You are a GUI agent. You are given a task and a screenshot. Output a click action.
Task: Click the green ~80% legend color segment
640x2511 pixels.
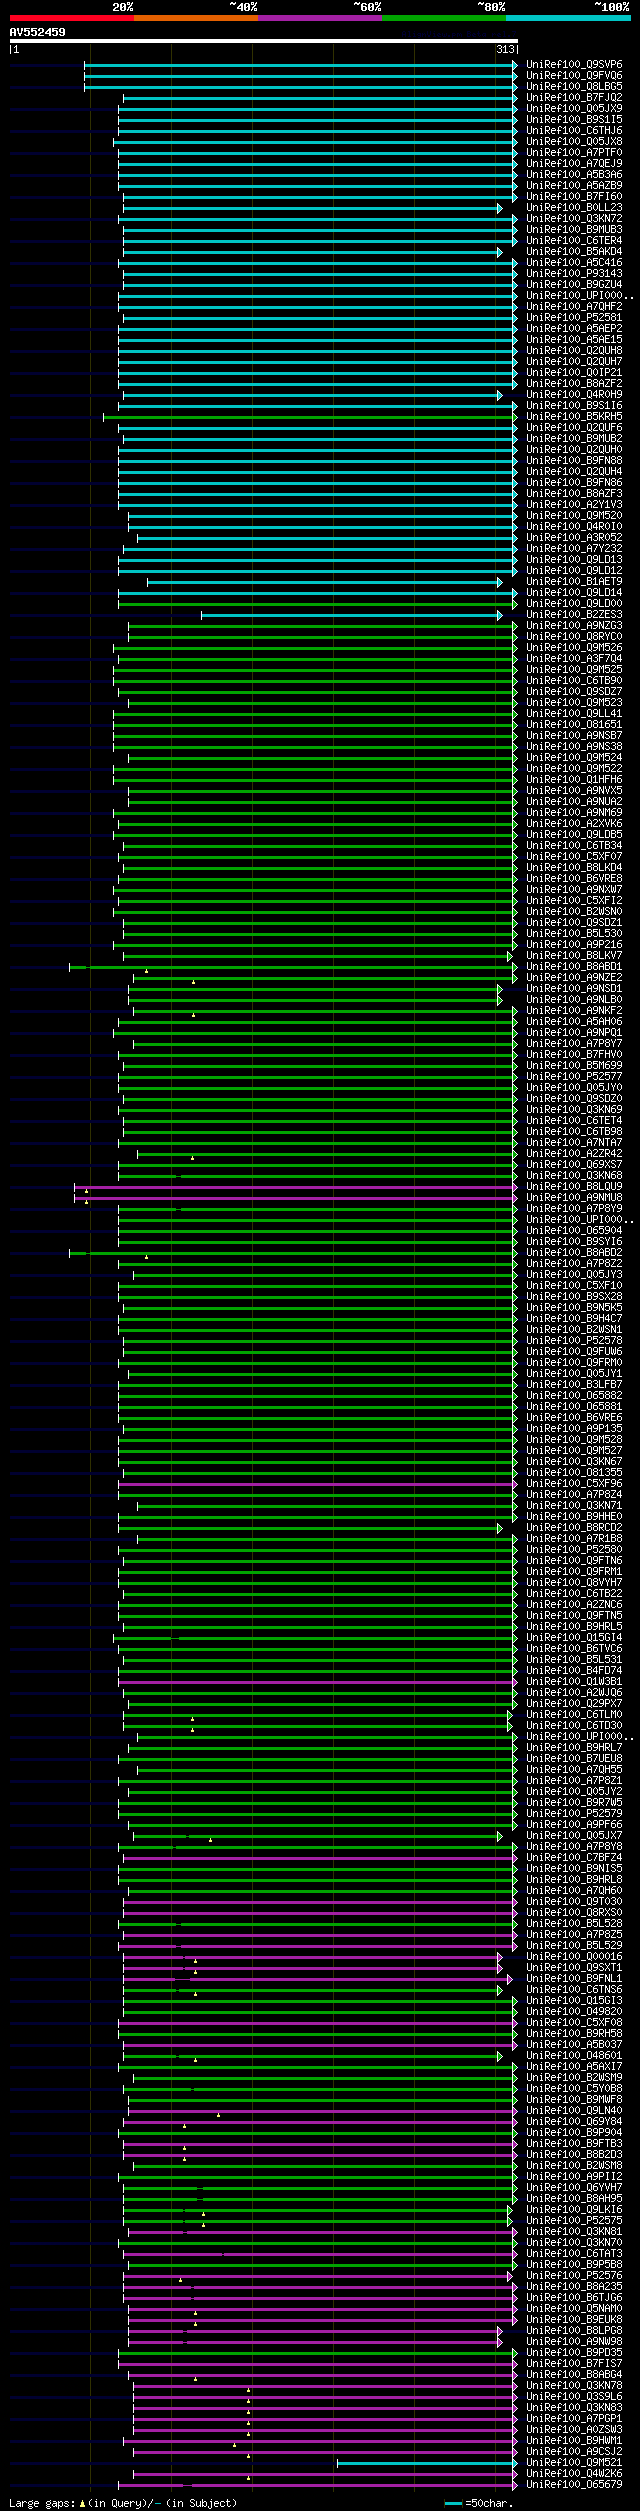444,18
